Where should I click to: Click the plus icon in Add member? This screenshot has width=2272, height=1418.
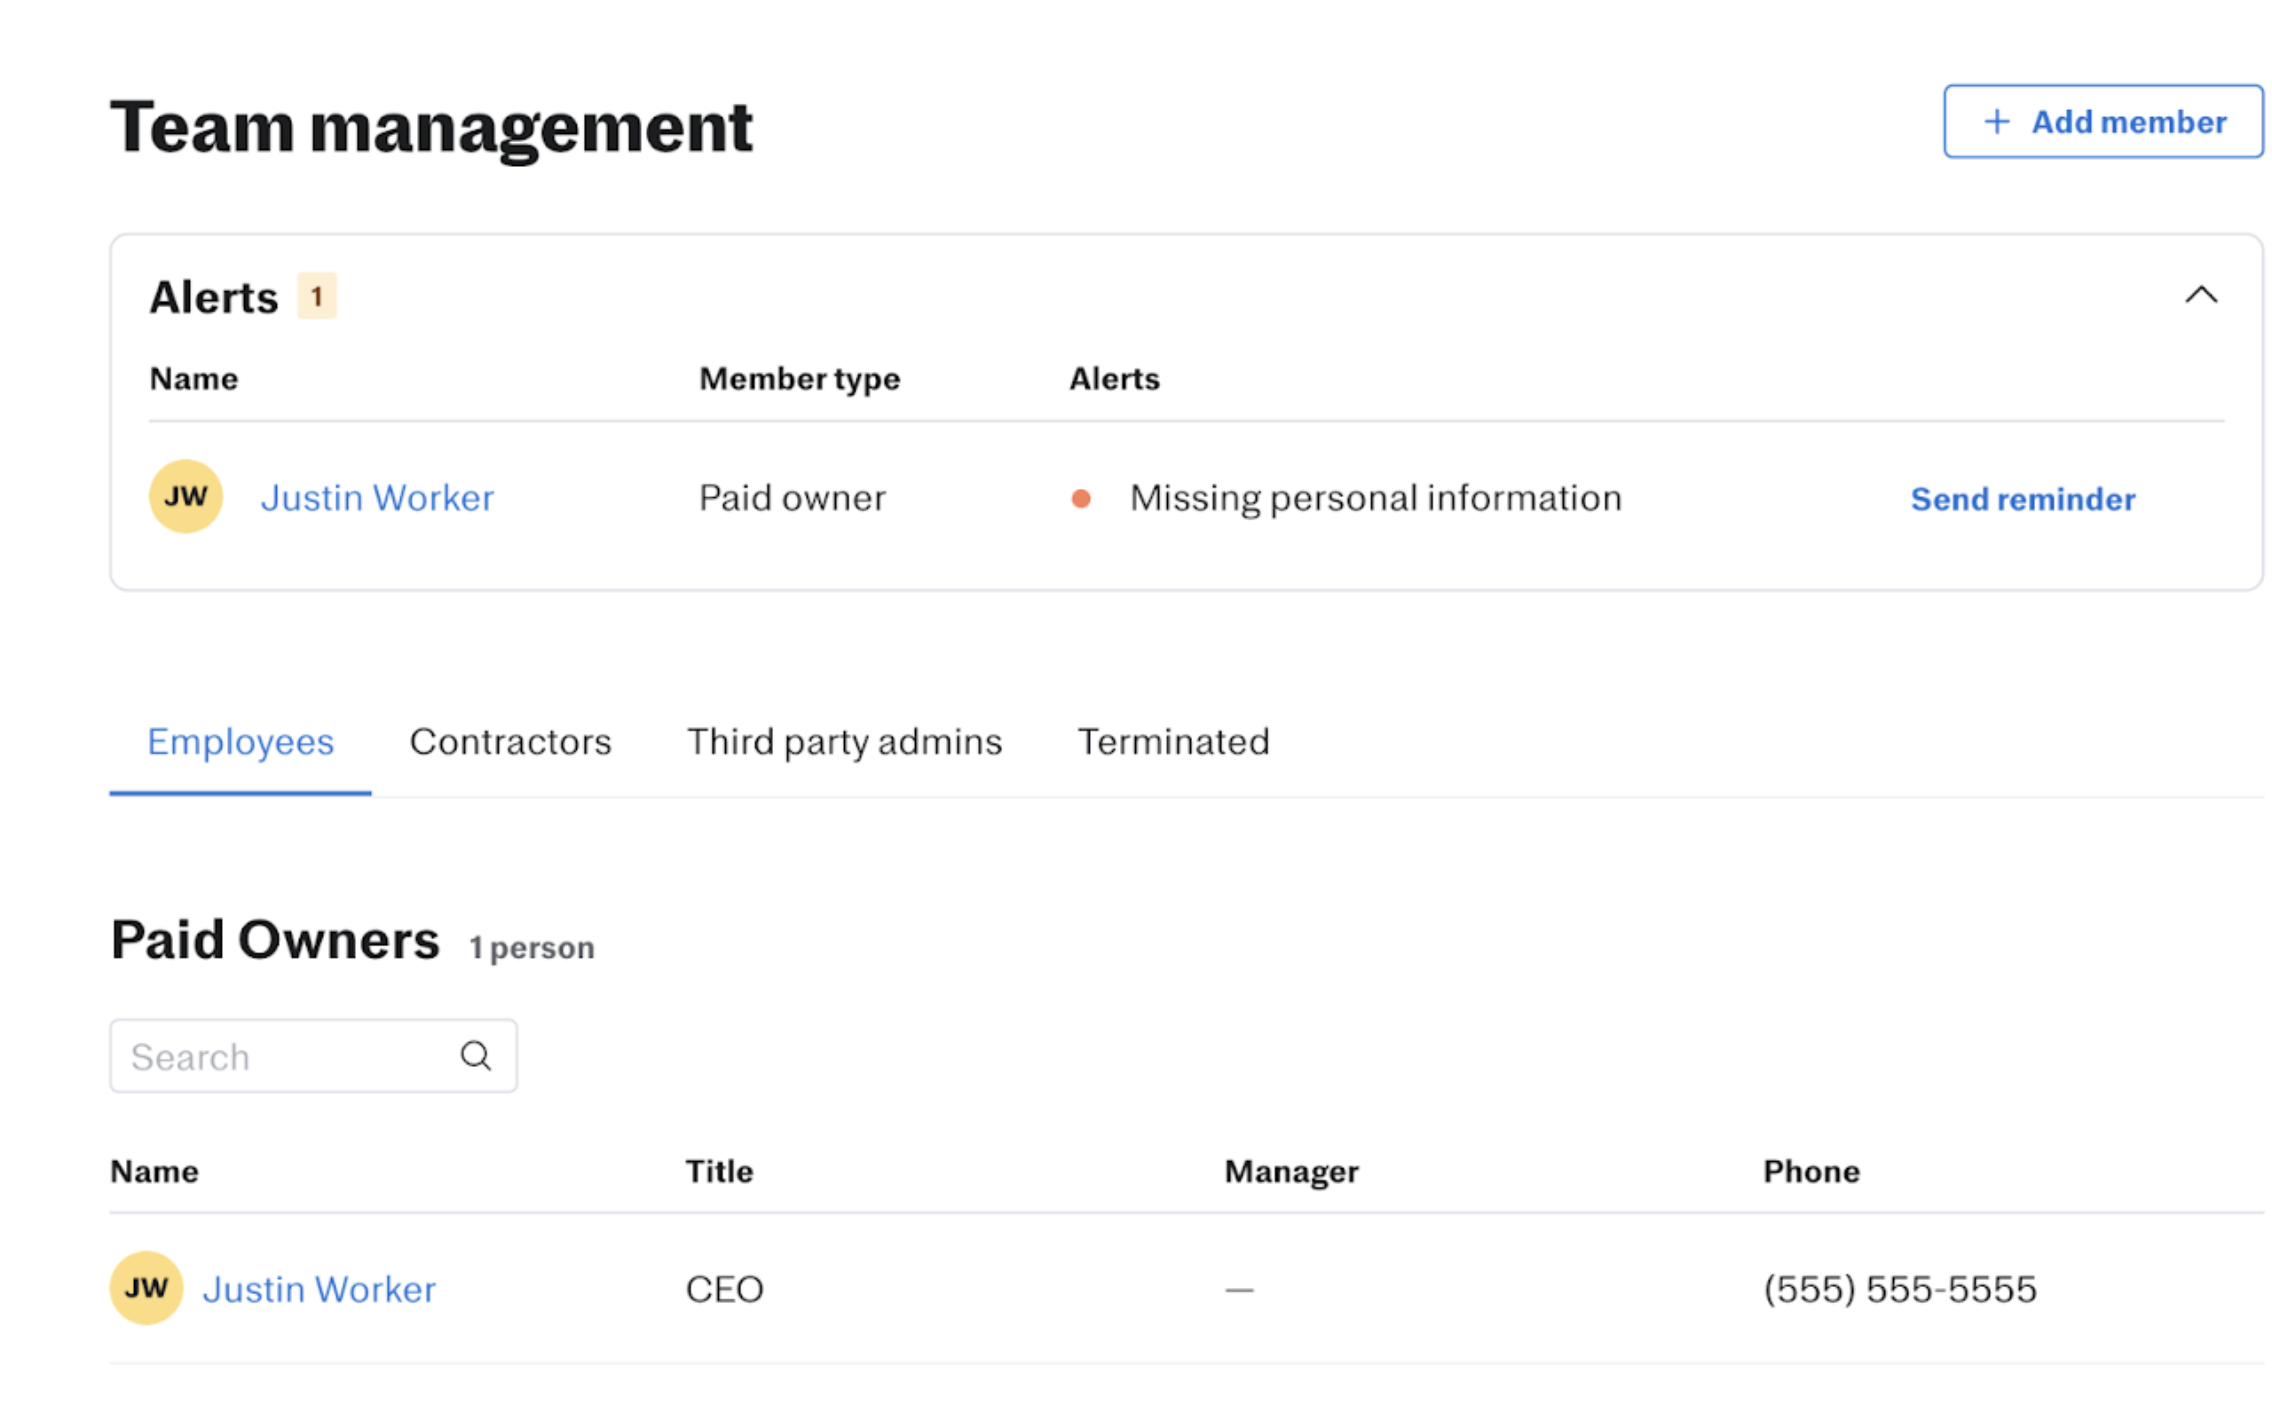(1996, 122)
